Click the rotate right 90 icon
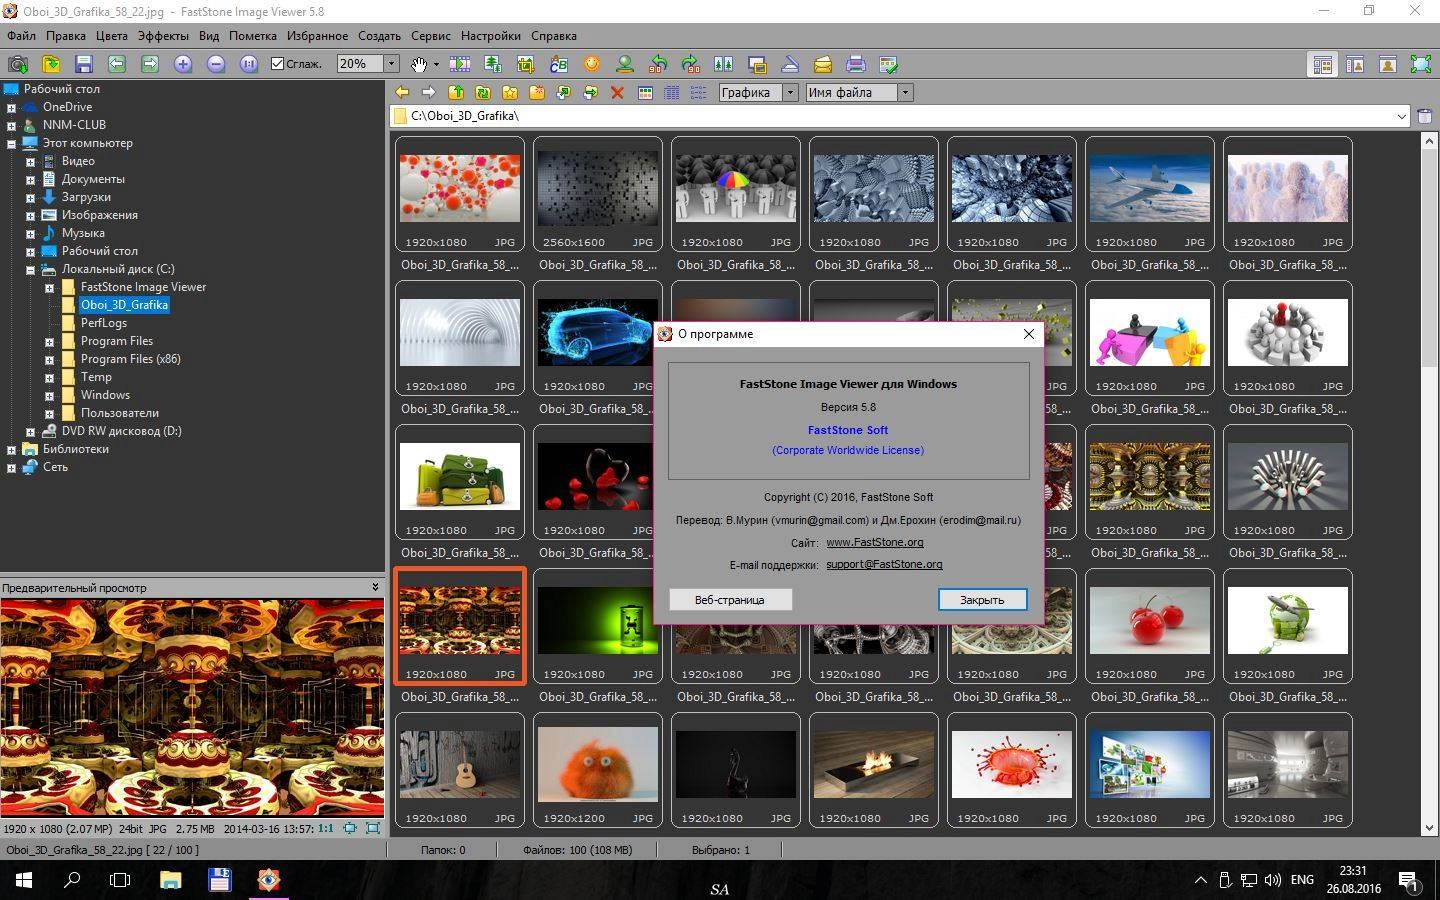 (691, 64)
